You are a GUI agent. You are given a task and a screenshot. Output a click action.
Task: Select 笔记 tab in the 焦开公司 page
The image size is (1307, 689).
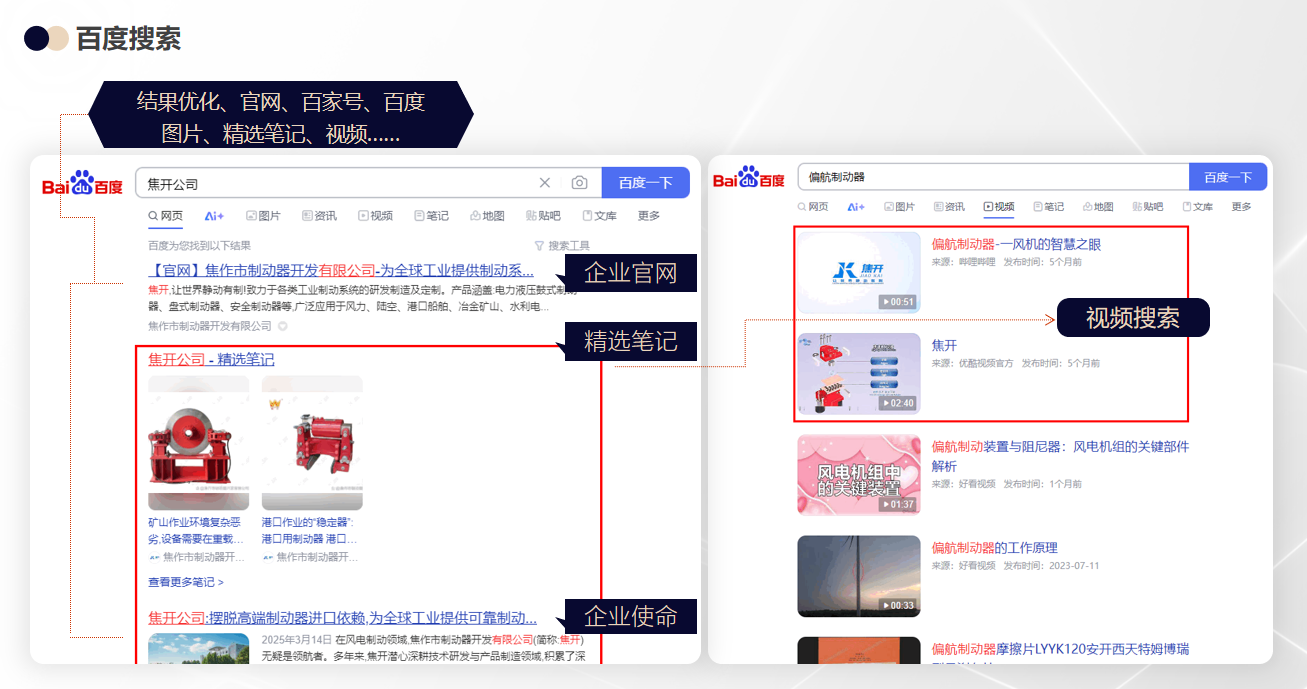pyautogui.click(x=432, y=215)
